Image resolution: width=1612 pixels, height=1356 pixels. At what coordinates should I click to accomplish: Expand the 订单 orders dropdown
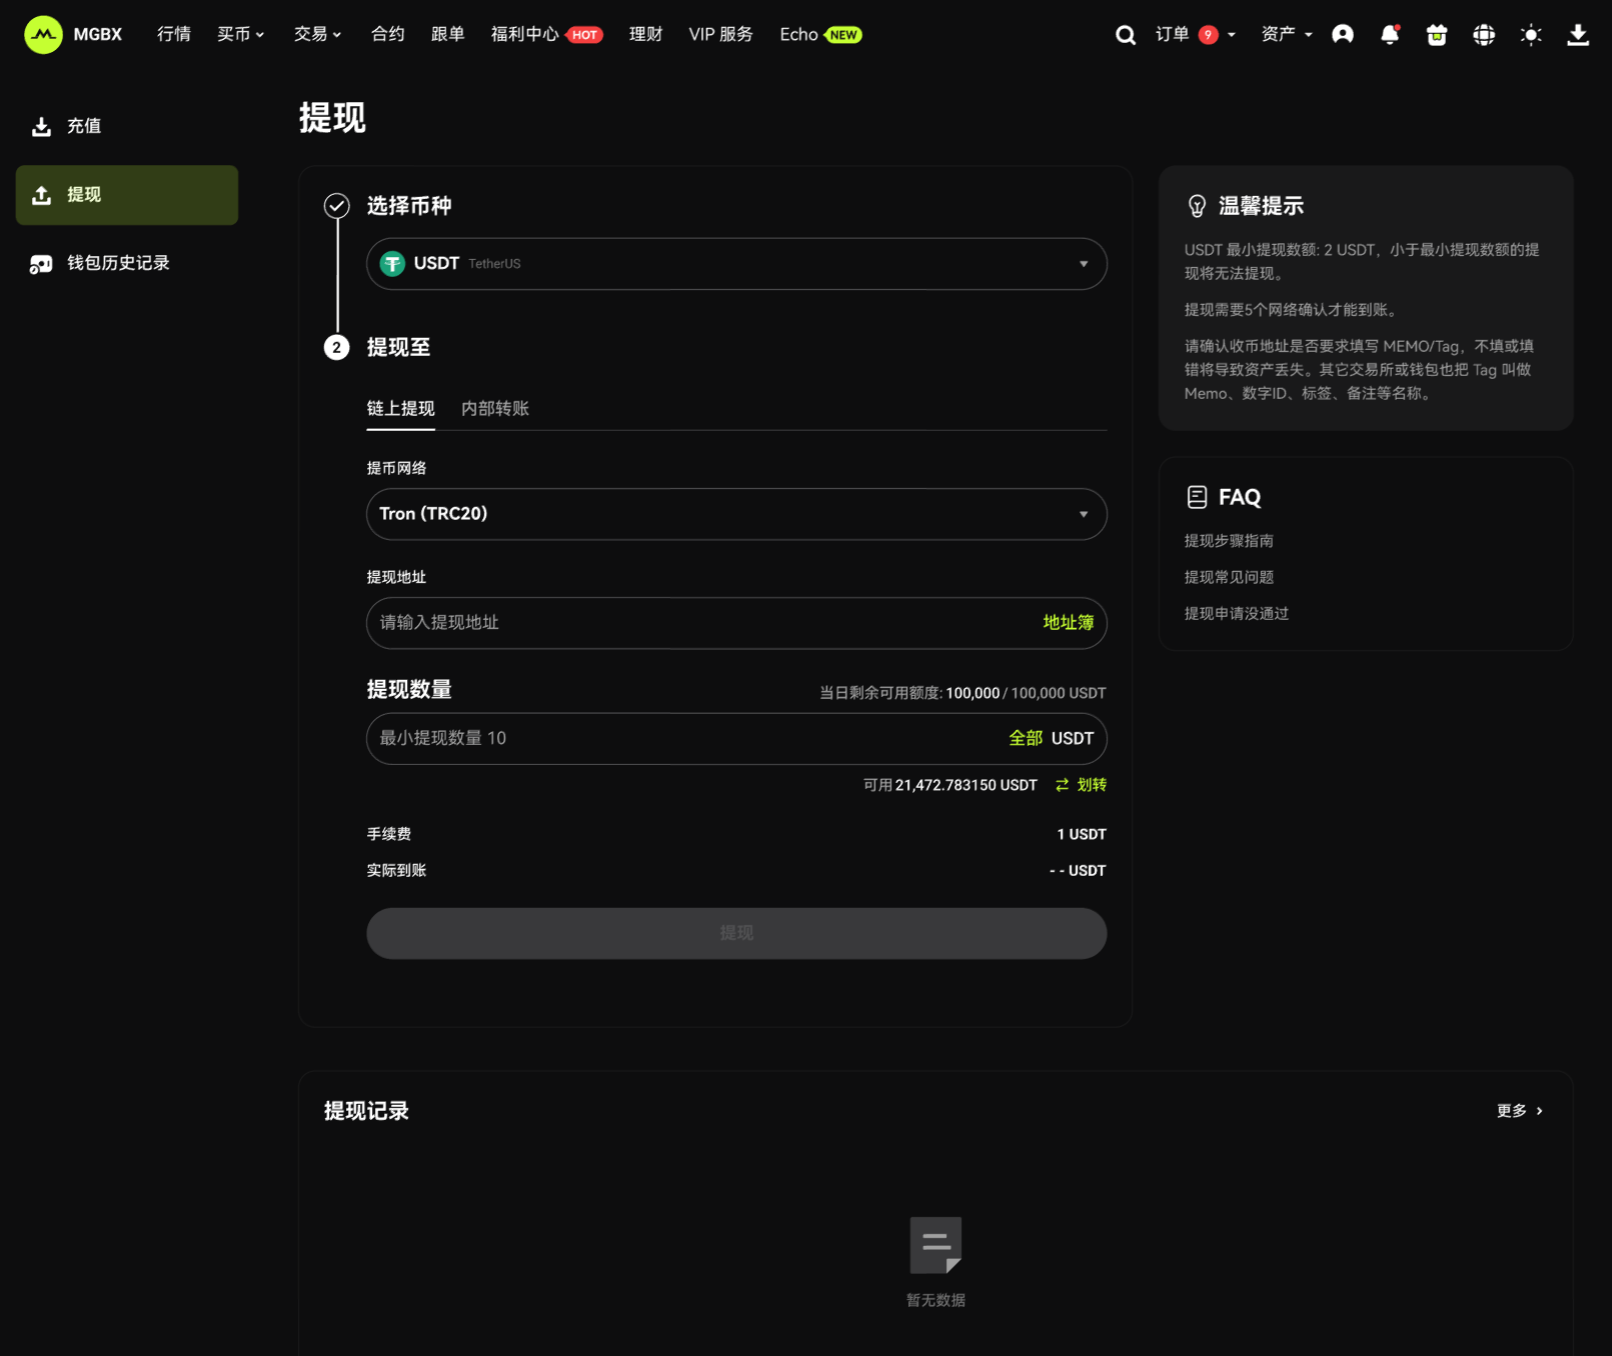[x=1195, y=35]
